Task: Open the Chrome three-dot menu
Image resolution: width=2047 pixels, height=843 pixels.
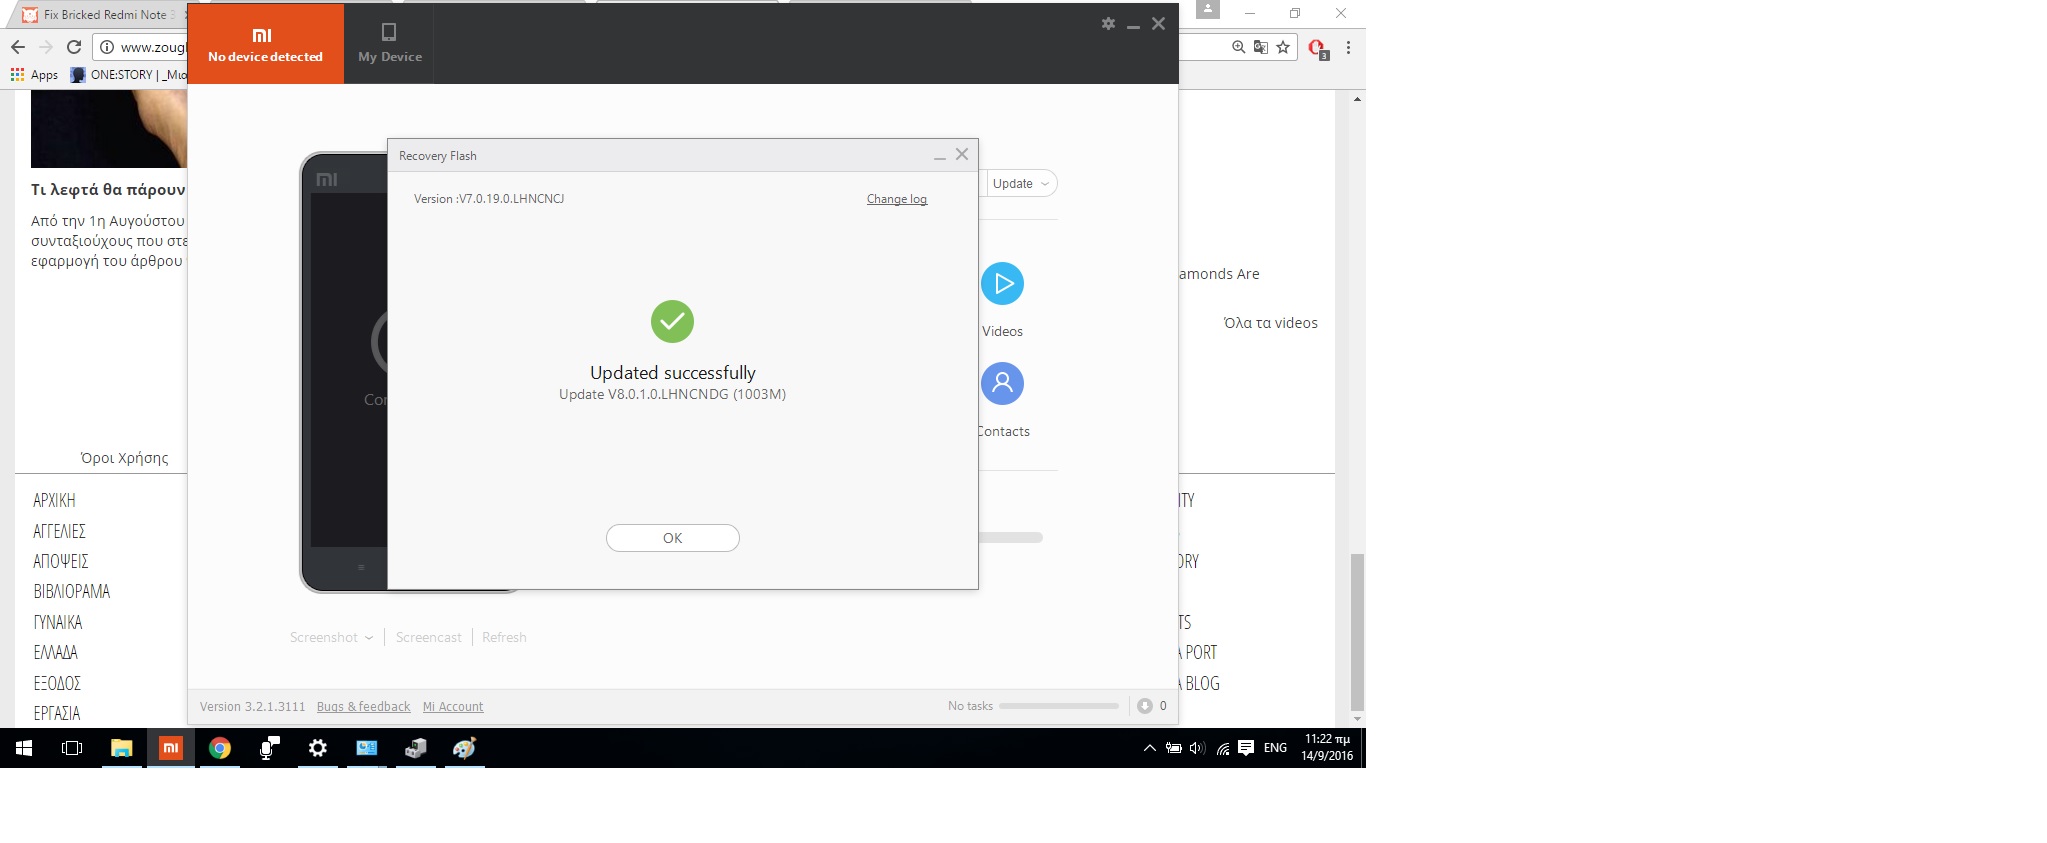Action: [1348, 47]
